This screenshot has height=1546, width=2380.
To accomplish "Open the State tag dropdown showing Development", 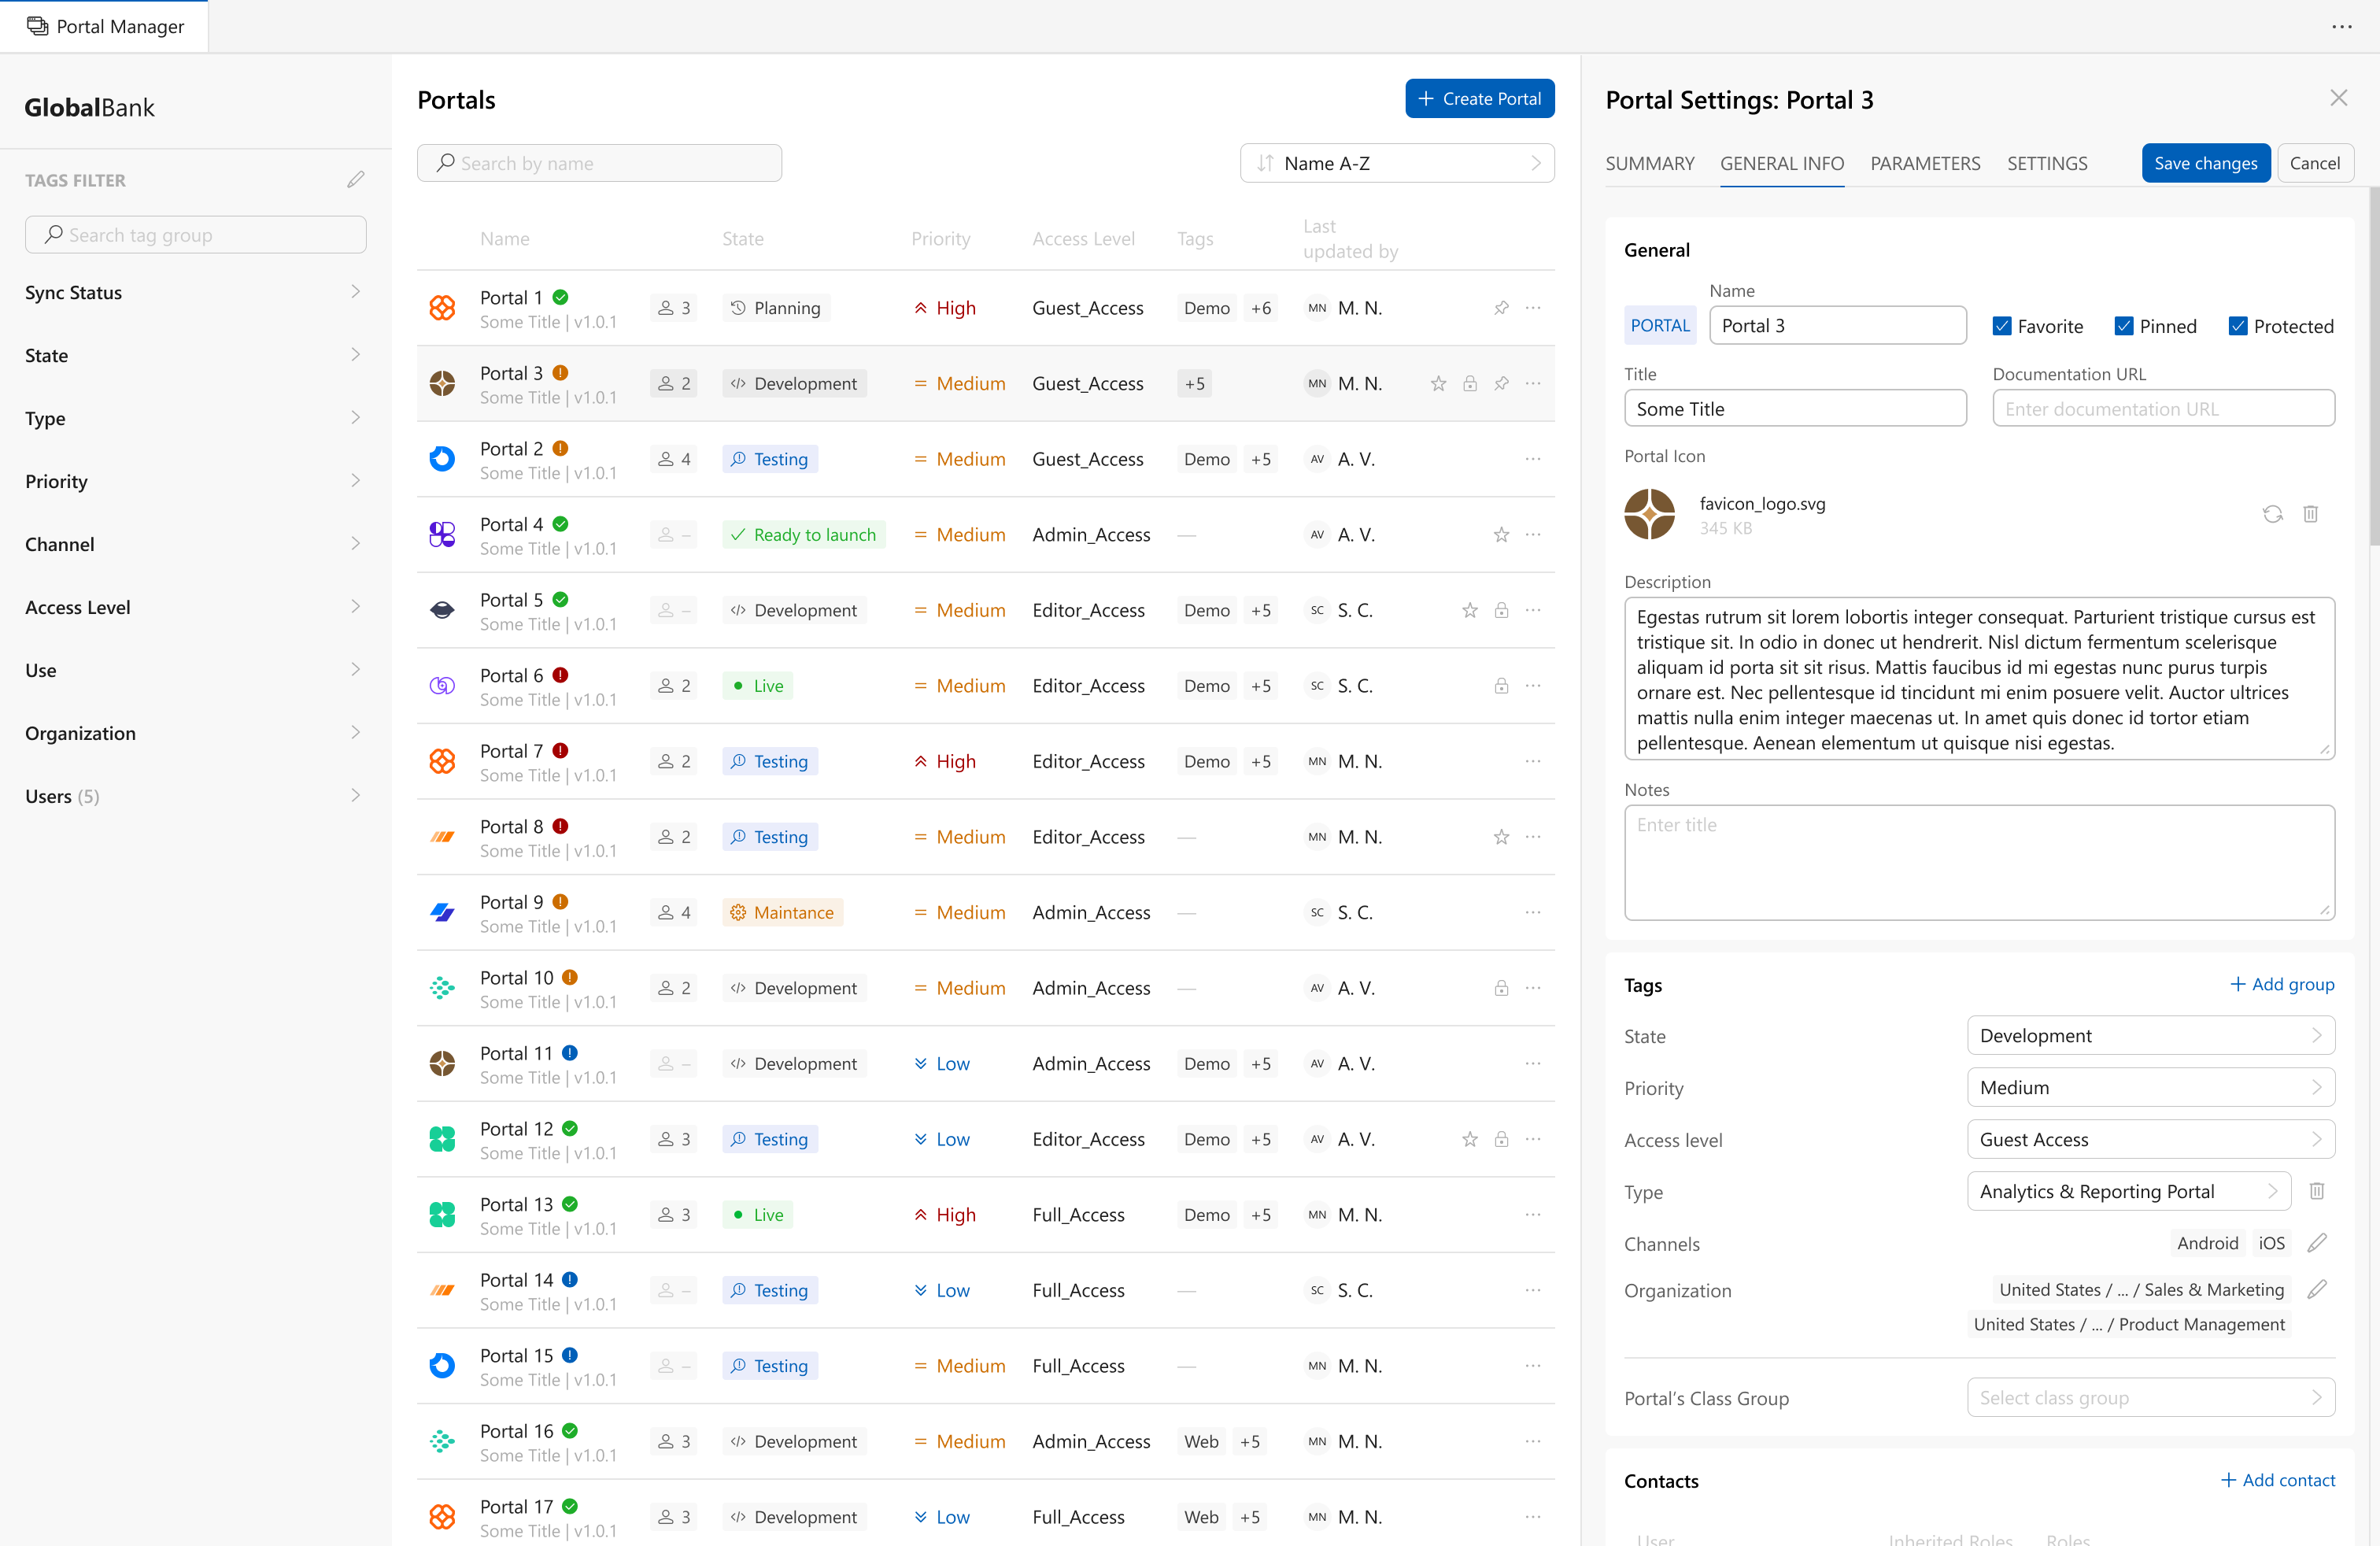I will pyautogui.click(x=2151, y=1036).
